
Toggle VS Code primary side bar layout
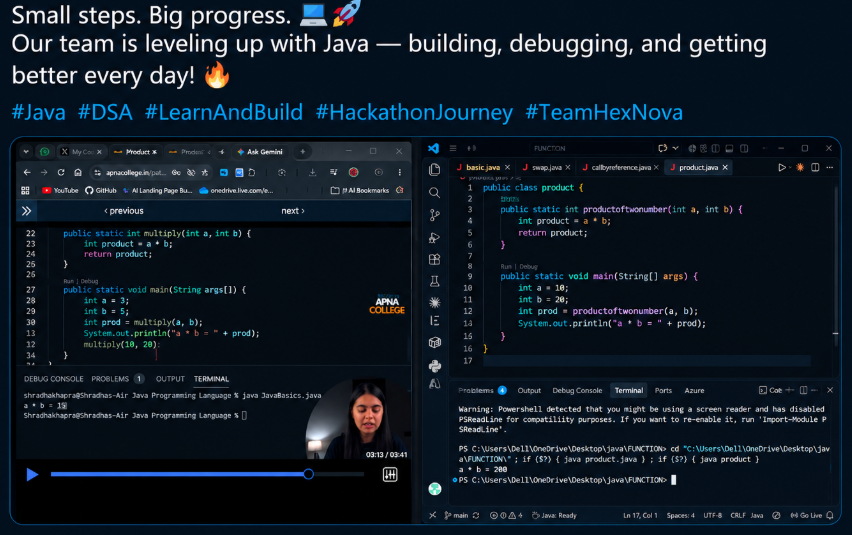716,148
